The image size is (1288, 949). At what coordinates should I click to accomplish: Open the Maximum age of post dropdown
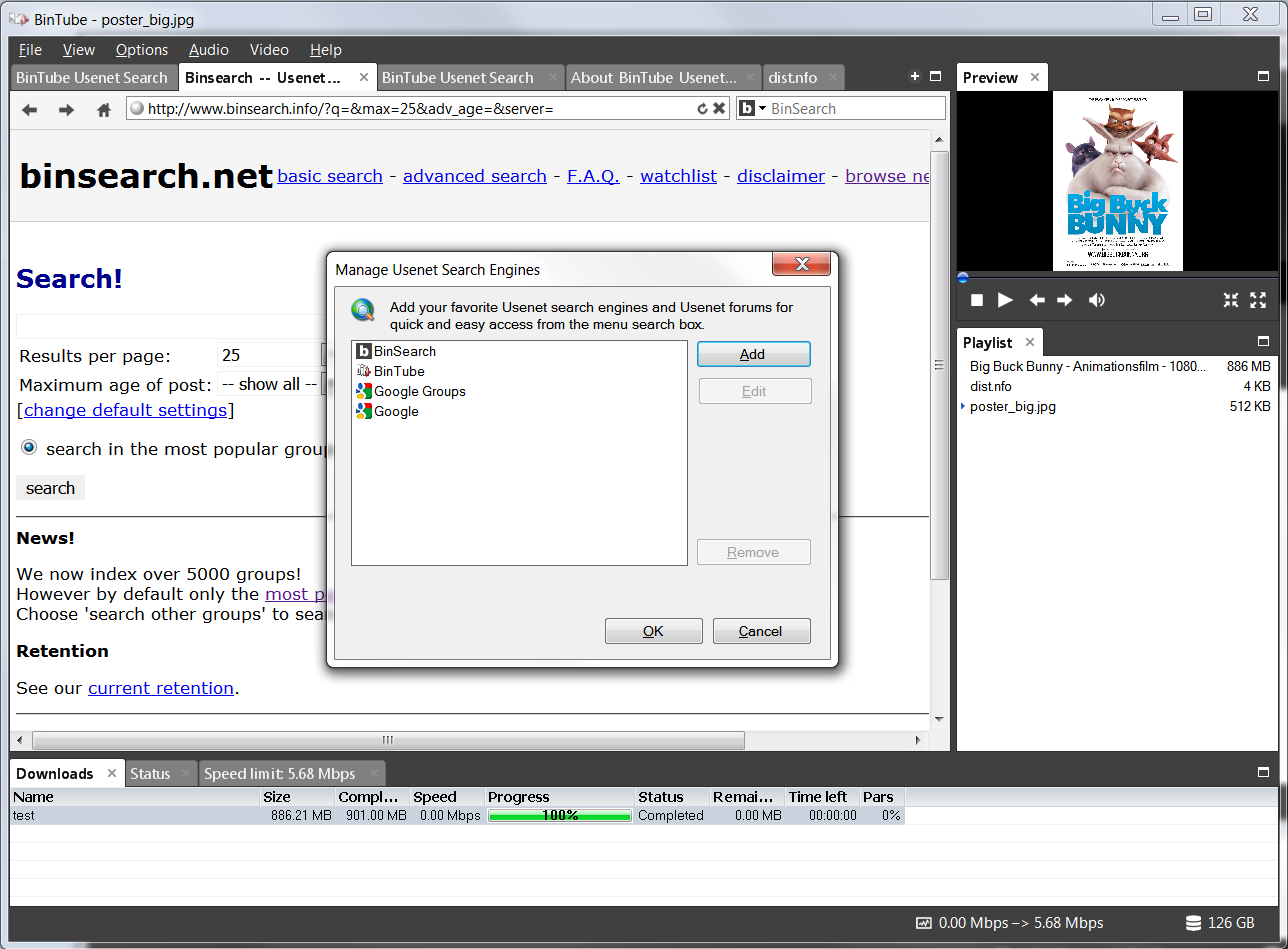pos(272,384)
